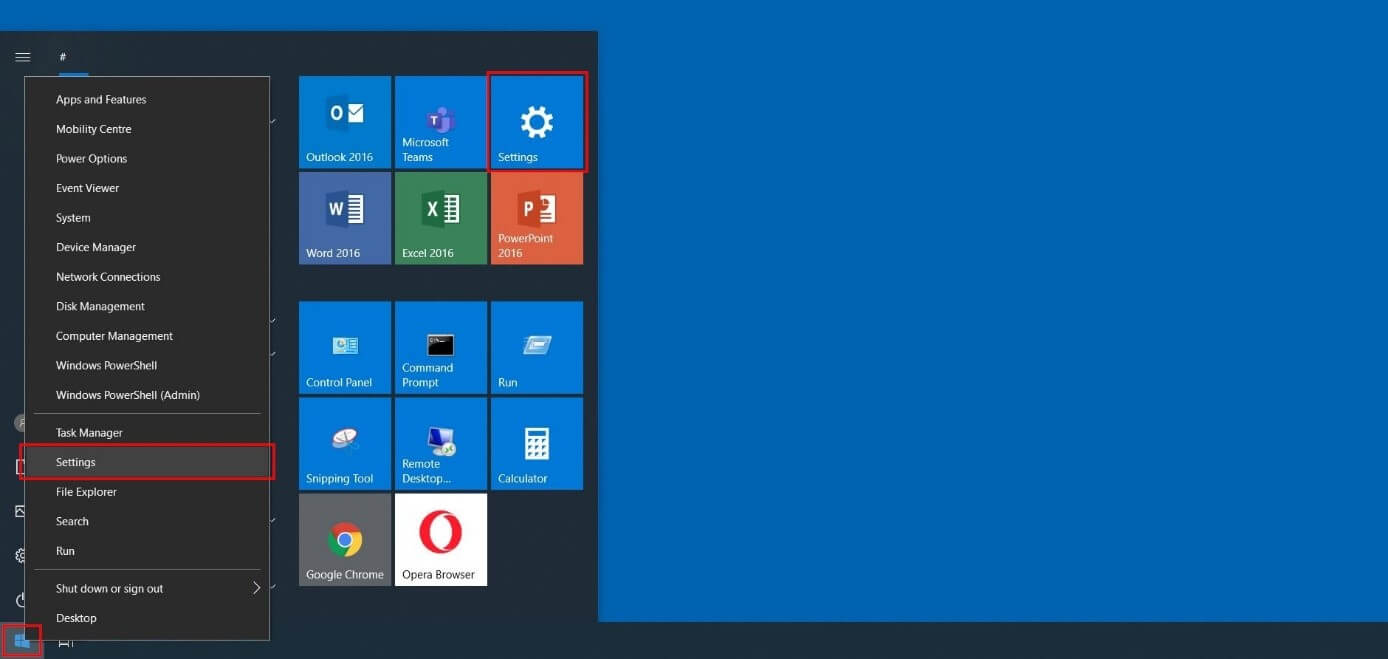Start the Calculator app

pos(536,443)
